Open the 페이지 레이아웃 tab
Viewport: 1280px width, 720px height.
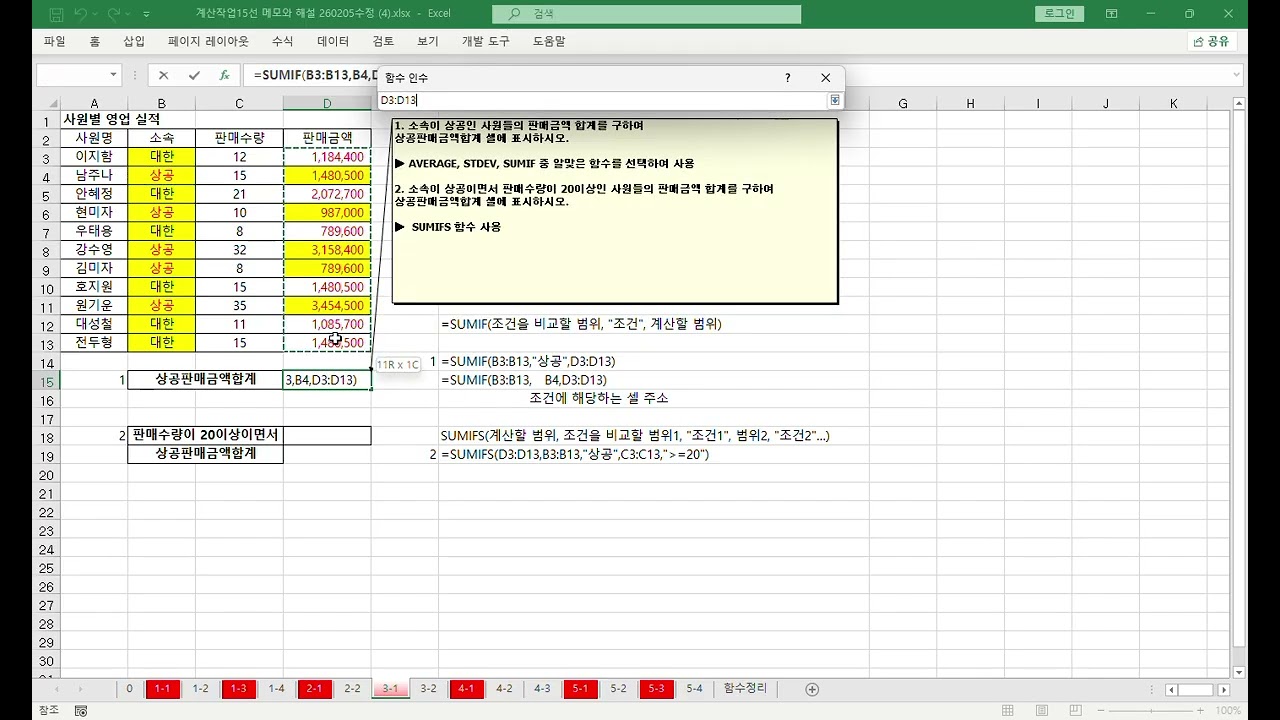[x=208, y=42]
